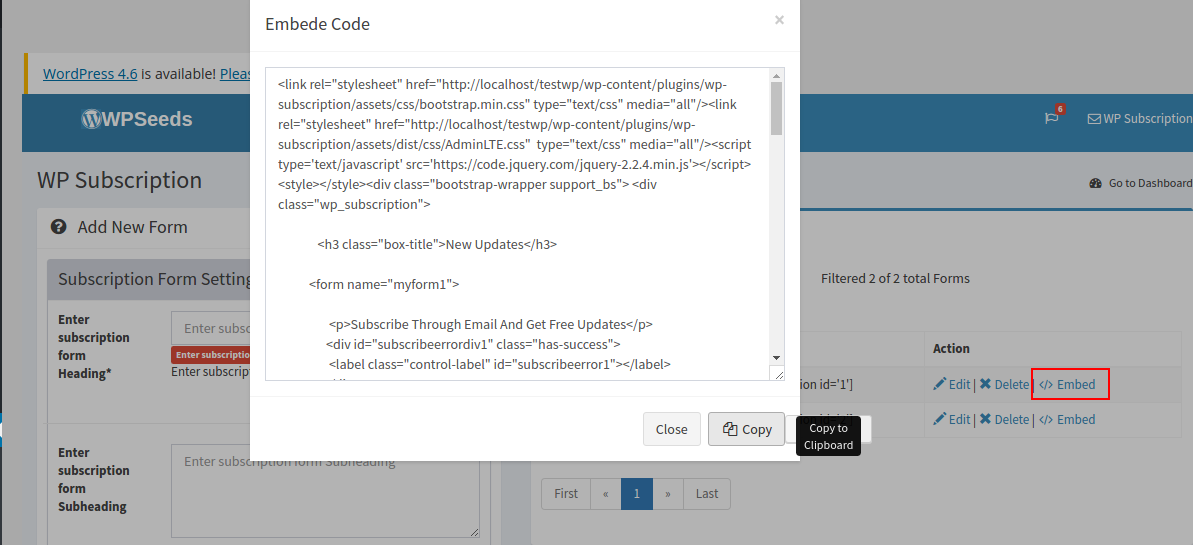
Task: Go to previous page « in pagination
Action: [606, 494]
